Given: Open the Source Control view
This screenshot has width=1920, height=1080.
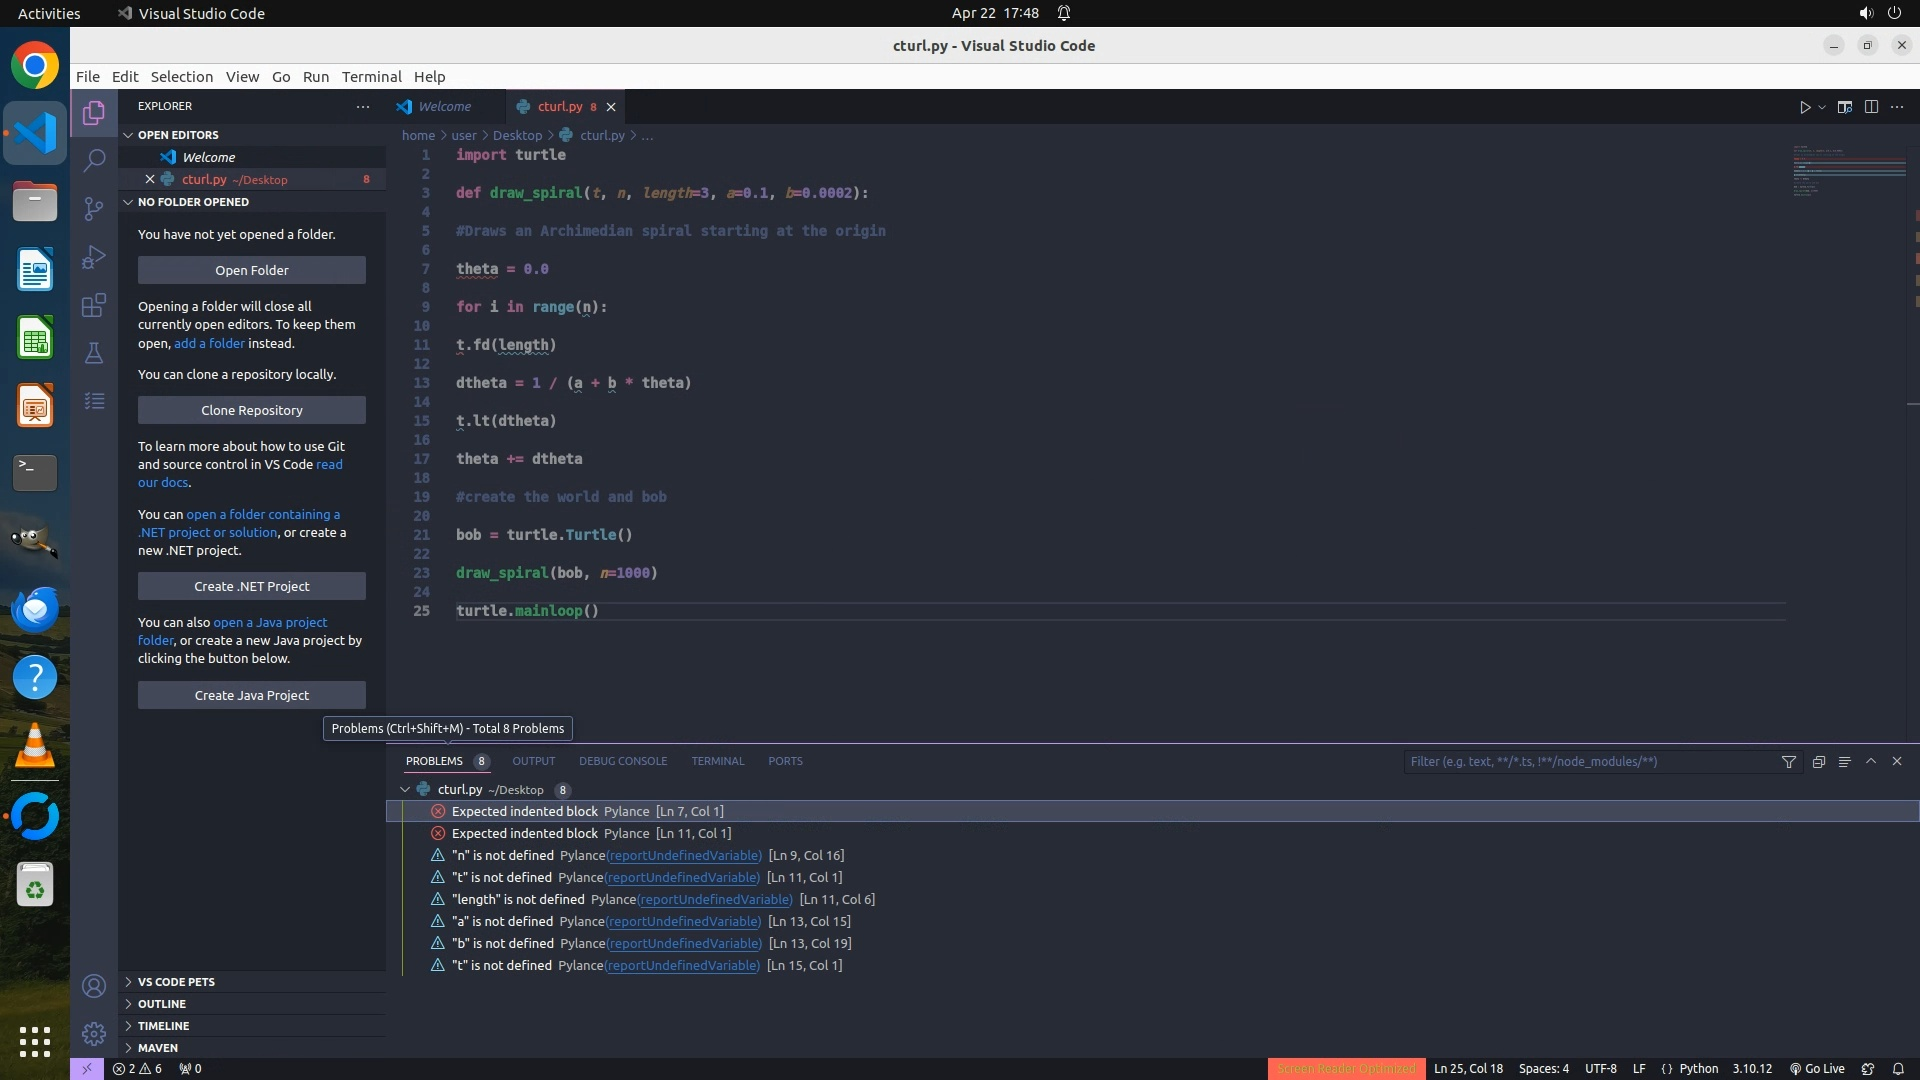Looking at the screenshot, I should click(x=94, y=208).
